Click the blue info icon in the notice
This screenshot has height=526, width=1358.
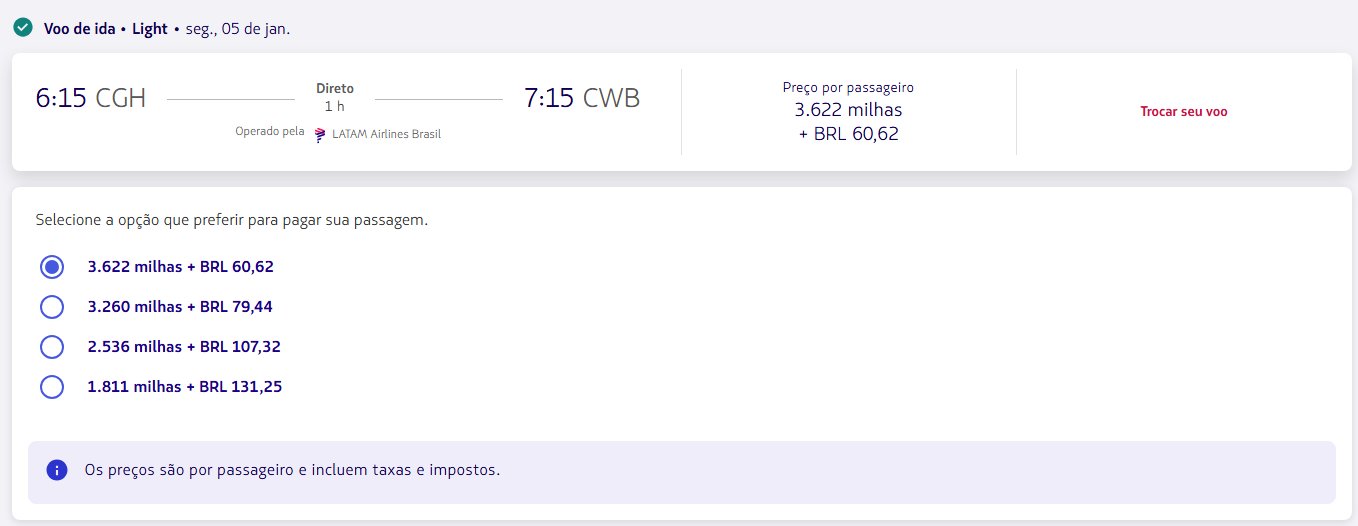point(57,469)
